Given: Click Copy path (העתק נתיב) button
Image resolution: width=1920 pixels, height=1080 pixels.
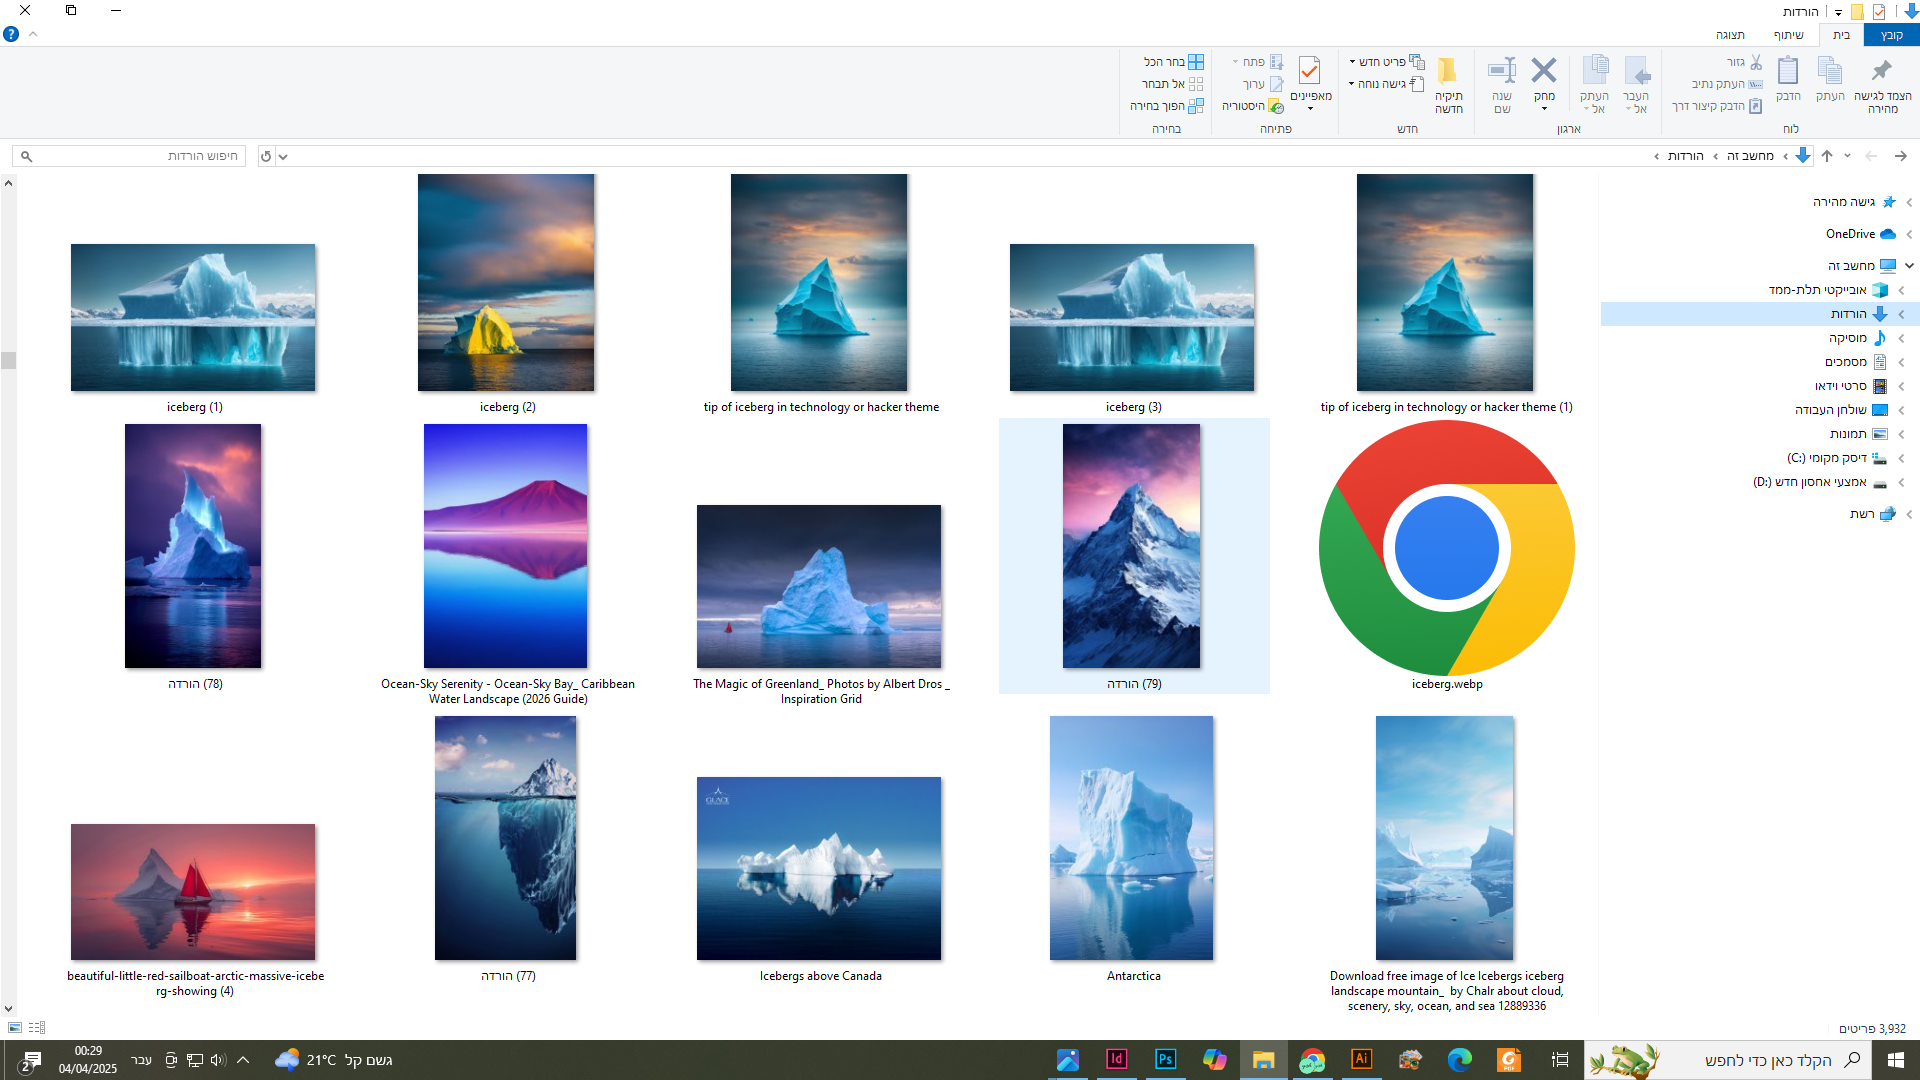Looking at the screenshot, I should click(x=1727, y=84).
